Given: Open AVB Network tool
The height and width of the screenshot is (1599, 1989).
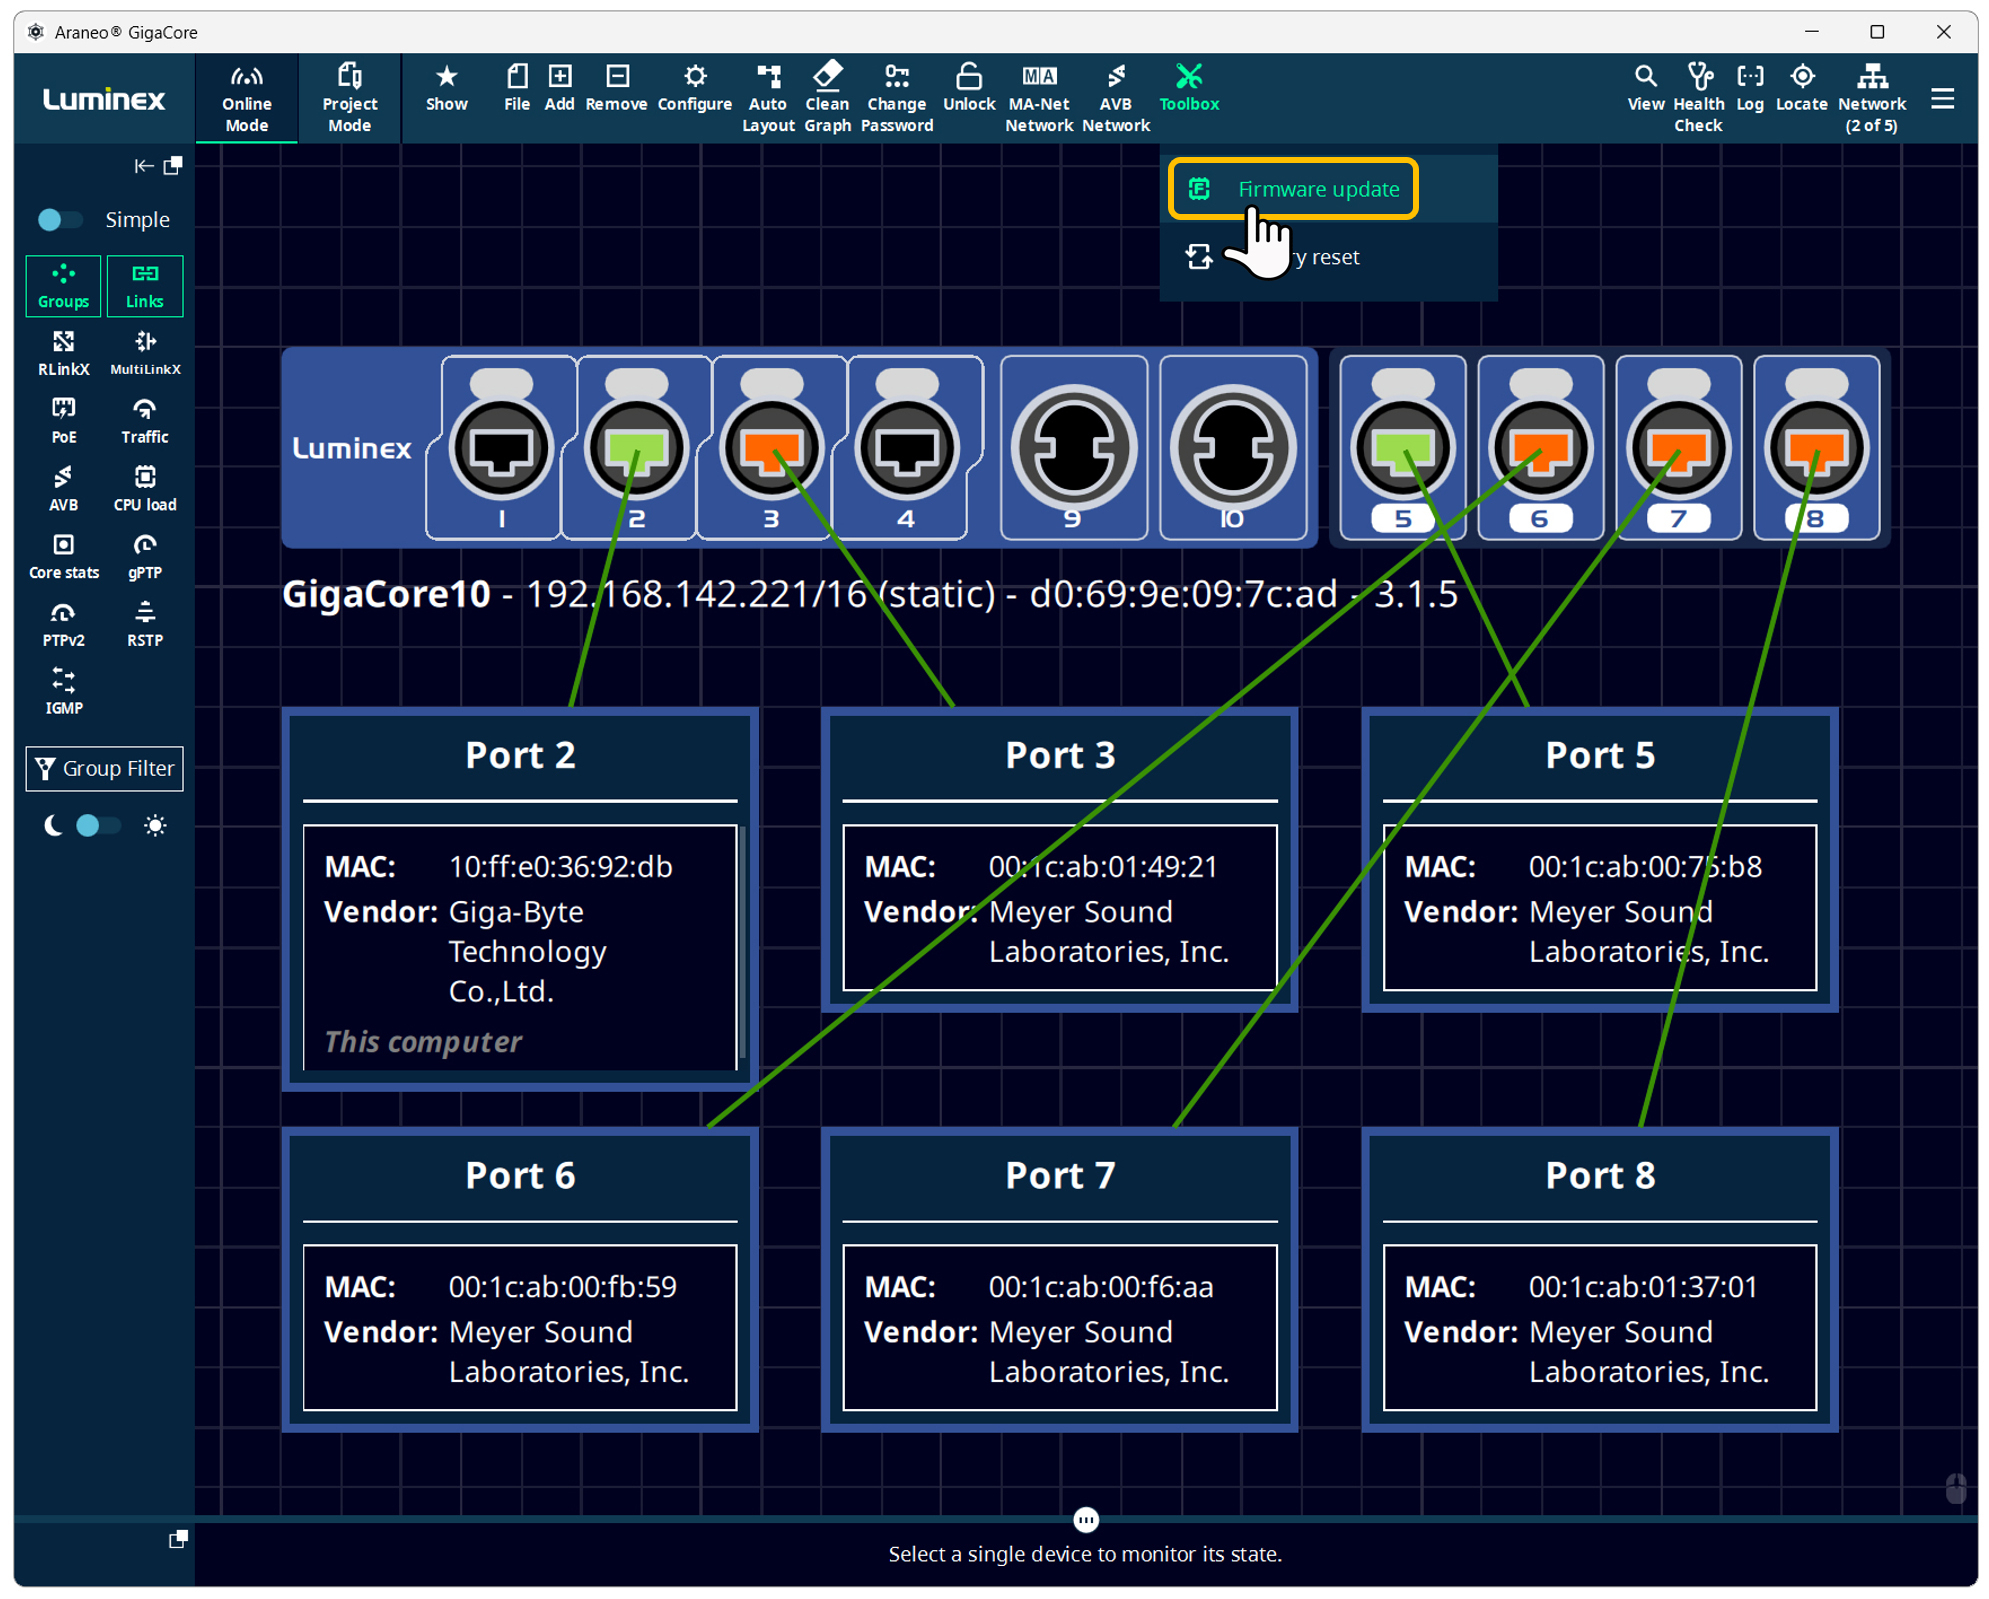Looking at the screenshot, I should click(x=1115, y=98).
